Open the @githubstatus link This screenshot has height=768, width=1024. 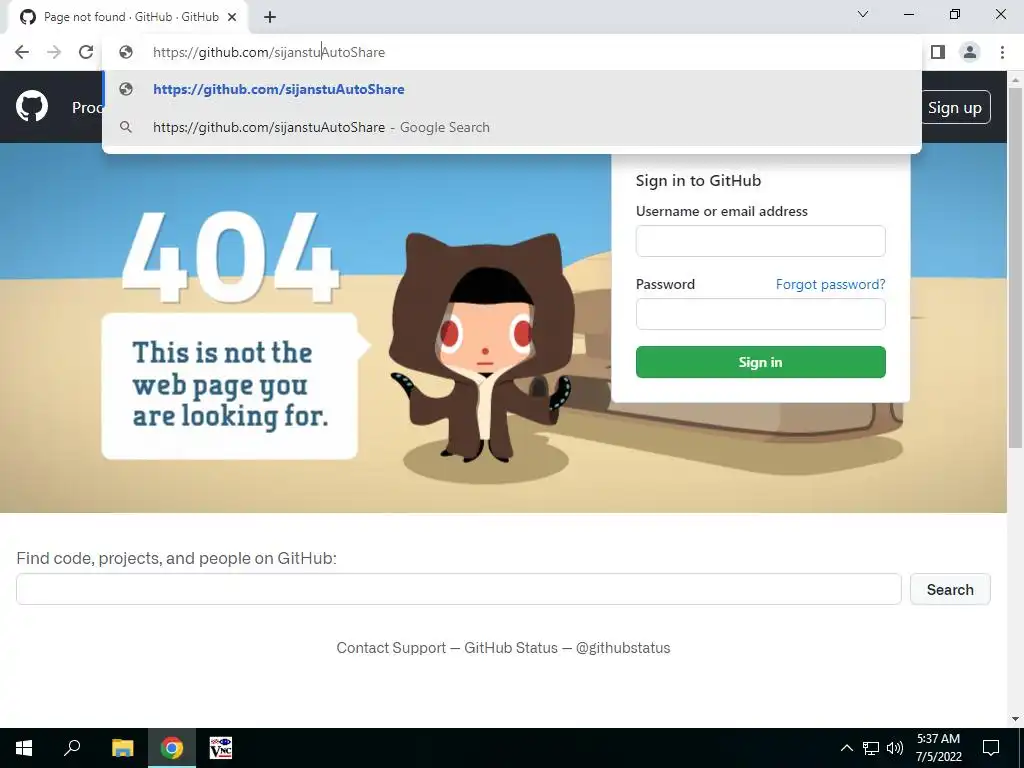coord(623,648)
